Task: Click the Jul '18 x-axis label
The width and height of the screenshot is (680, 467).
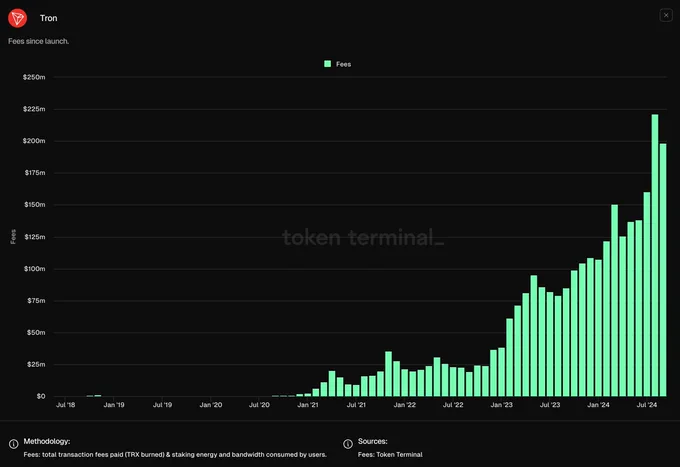Action: click(x=65, y=405)
